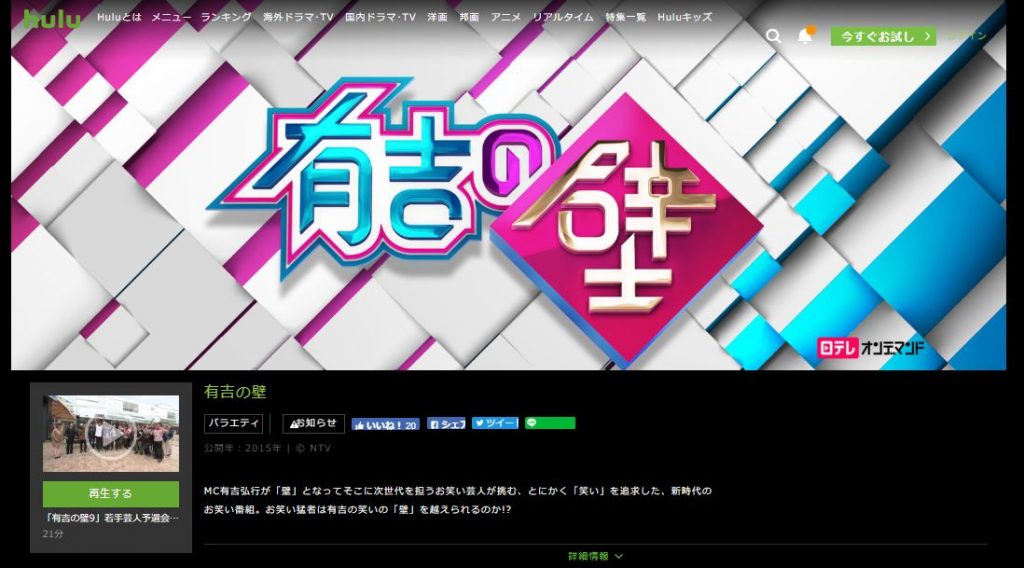1024x568 pixels.
Task: Click the 「有吉の壁9」若手芸人予選会 episode title
Action: pos(111,518)
